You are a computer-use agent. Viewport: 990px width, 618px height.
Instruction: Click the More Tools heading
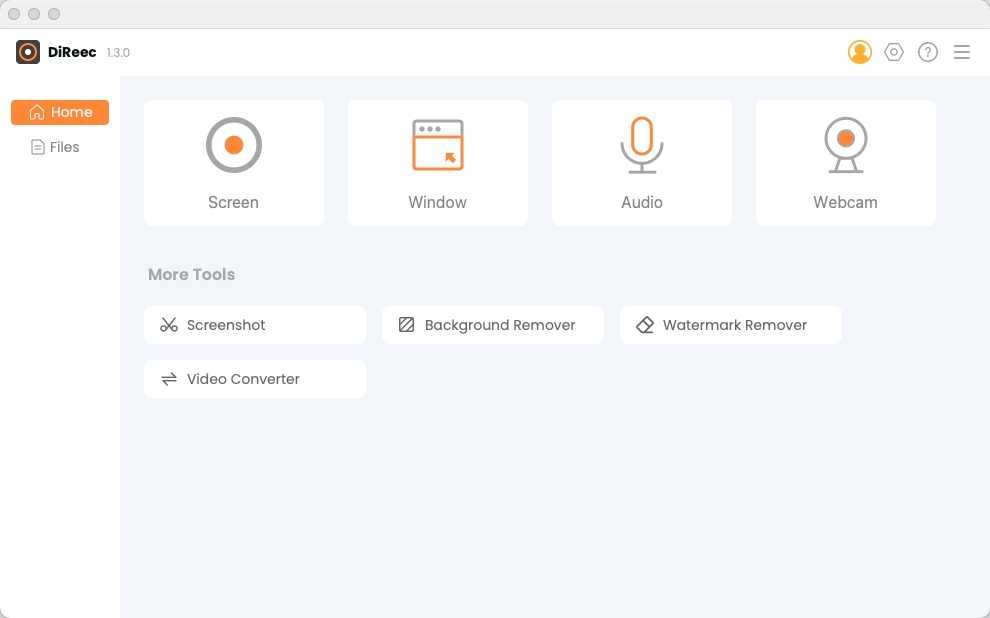pos(191,275)
